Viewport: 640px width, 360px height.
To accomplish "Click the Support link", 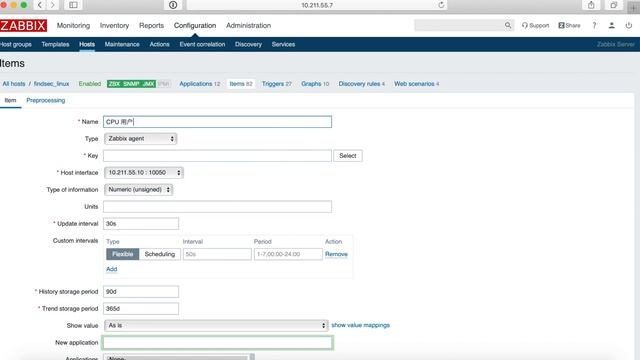I will [x=535, y=25].
